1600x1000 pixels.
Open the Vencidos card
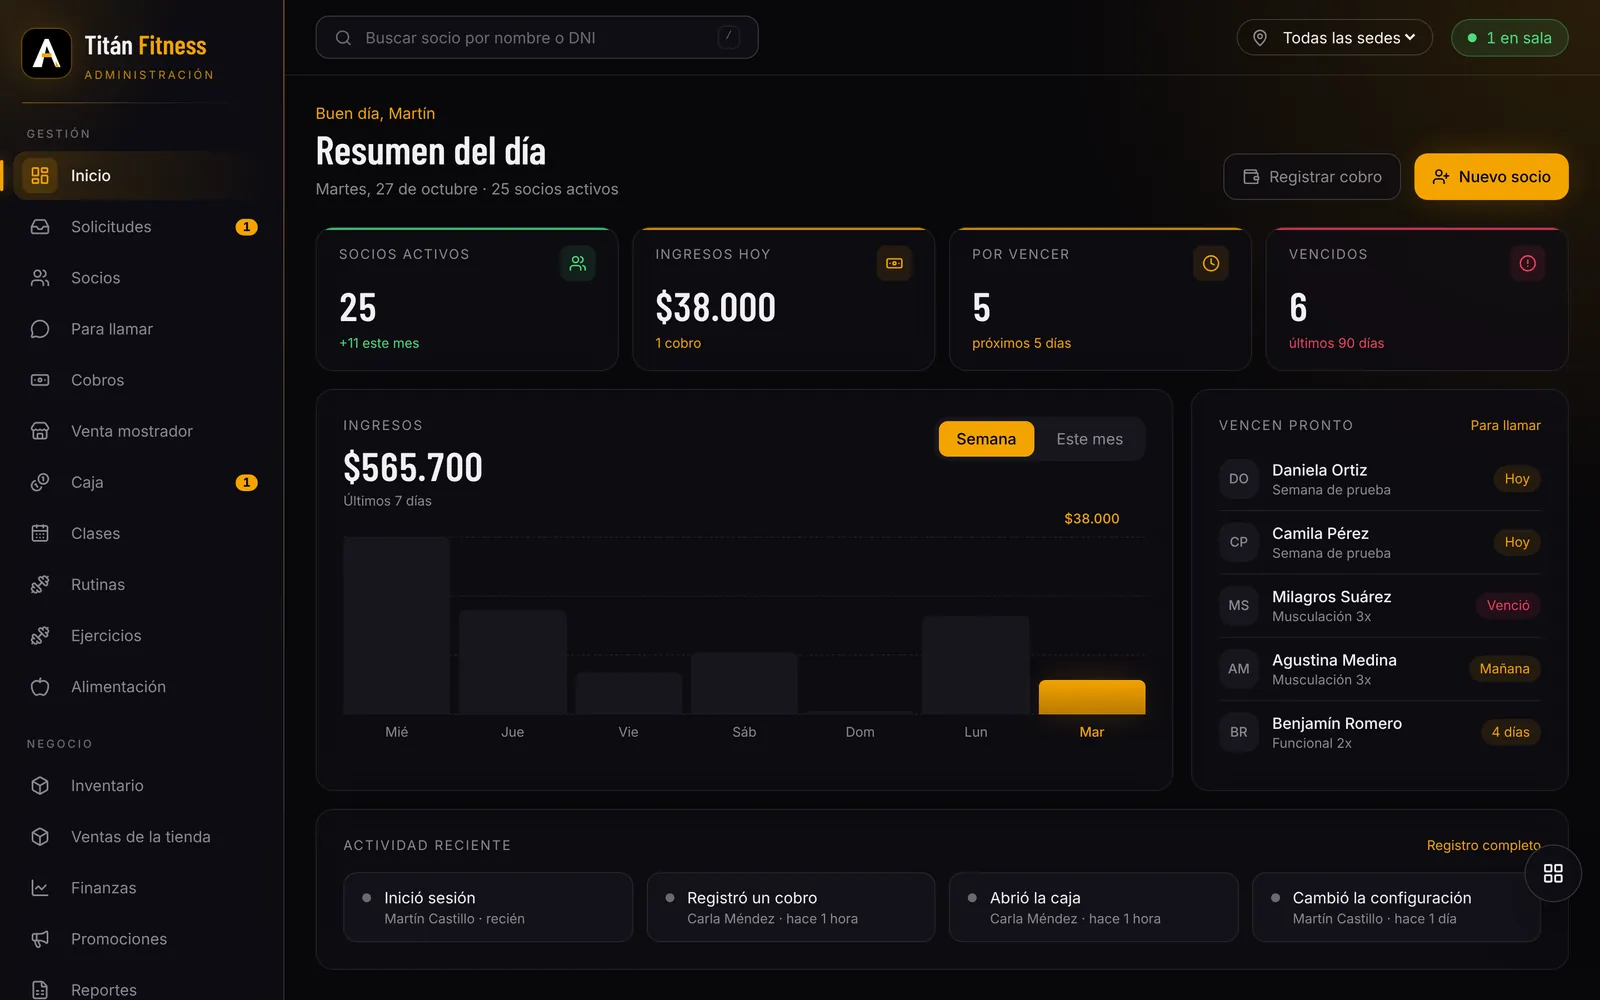point(1417,300)
